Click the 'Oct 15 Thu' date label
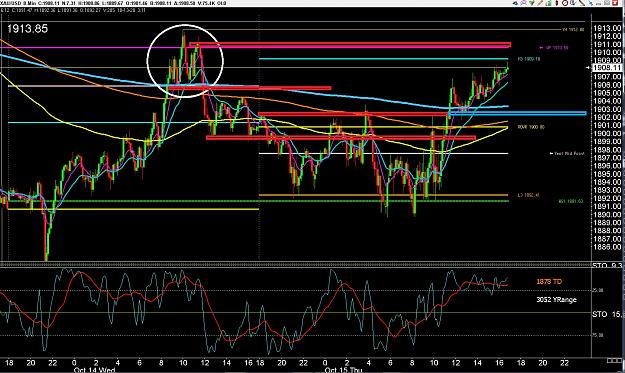The width and height of the screenshot is (625, 373). coord(343,370)
